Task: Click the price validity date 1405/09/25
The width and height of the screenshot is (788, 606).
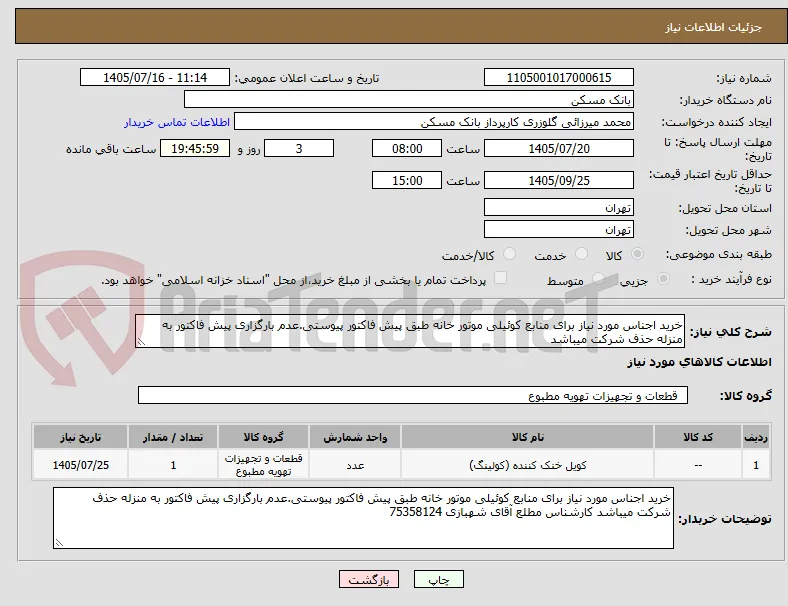Action: tap(558, 180)
